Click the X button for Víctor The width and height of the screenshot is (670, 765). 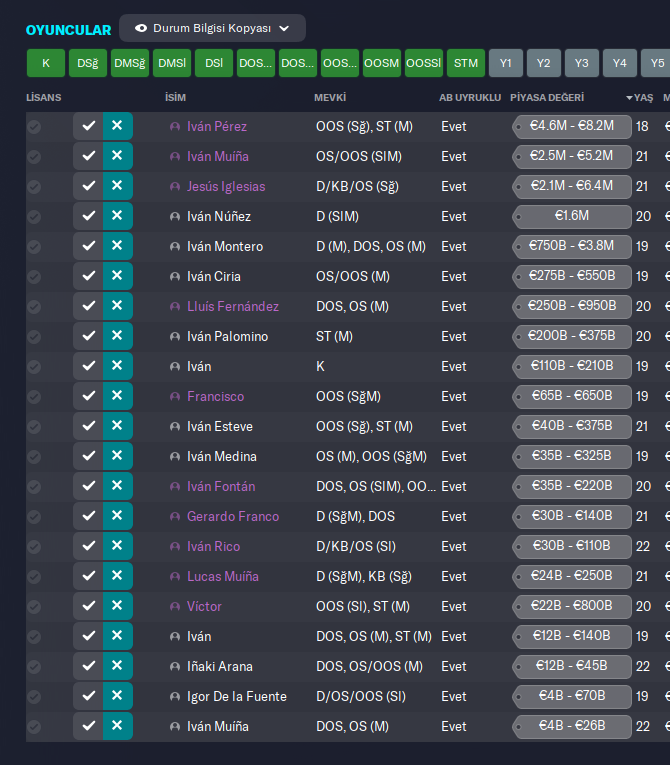(x=118, y=606)
